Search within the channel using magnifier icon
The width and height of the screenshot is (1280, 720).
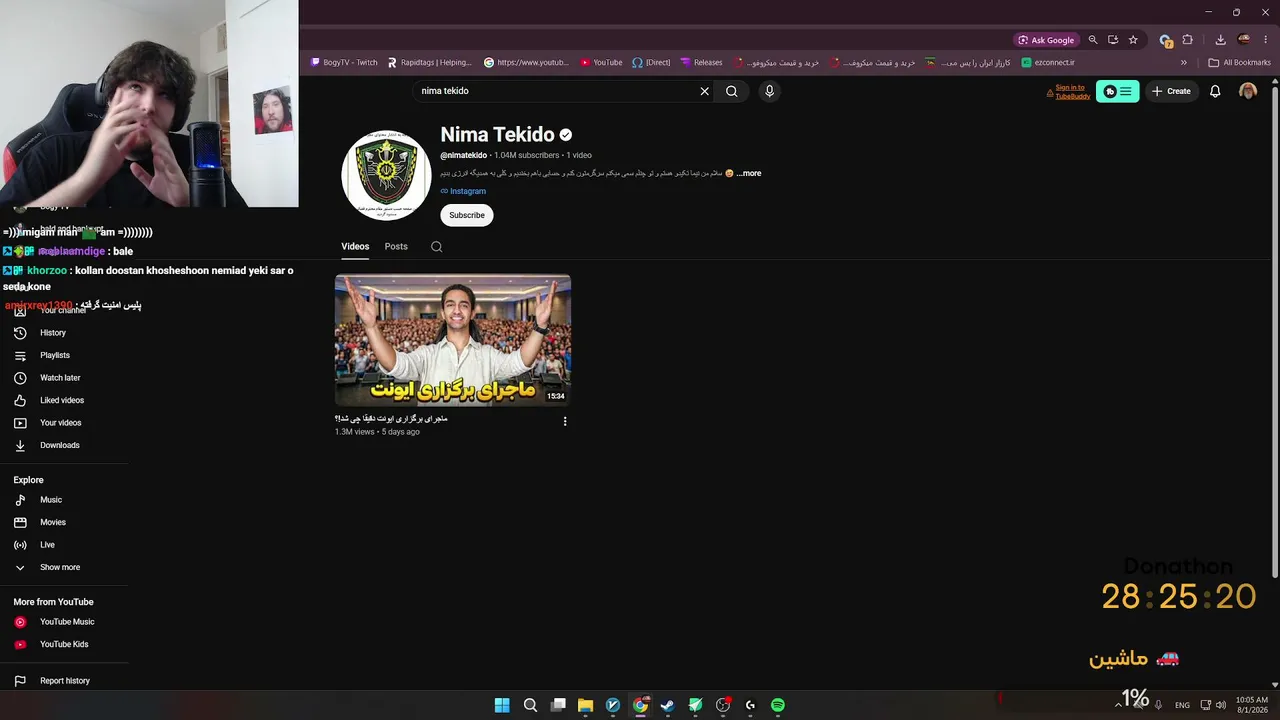(x=437, y=247)
